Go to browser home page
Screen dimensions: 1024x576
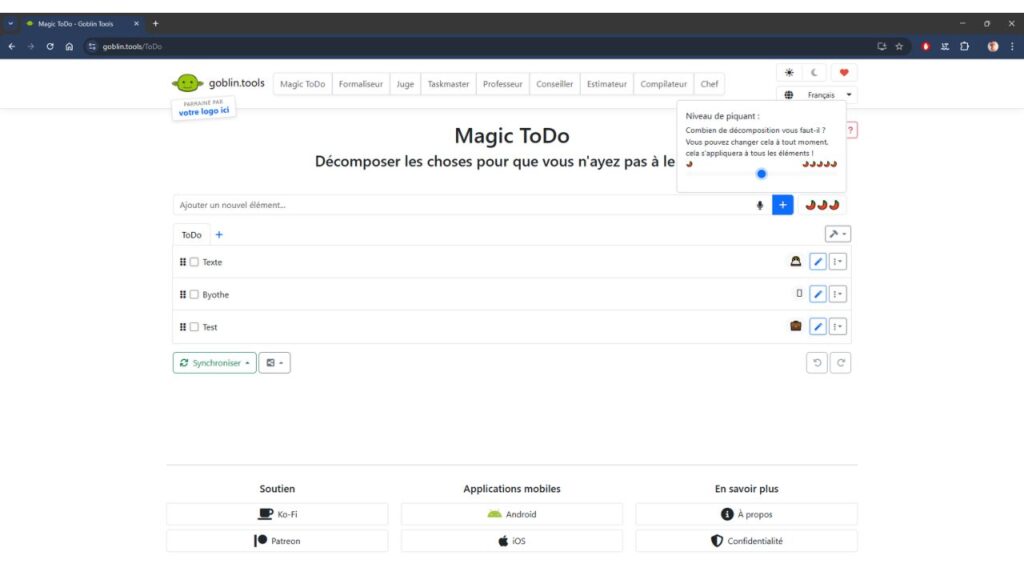pyautogui.click(x=69, y=46)
